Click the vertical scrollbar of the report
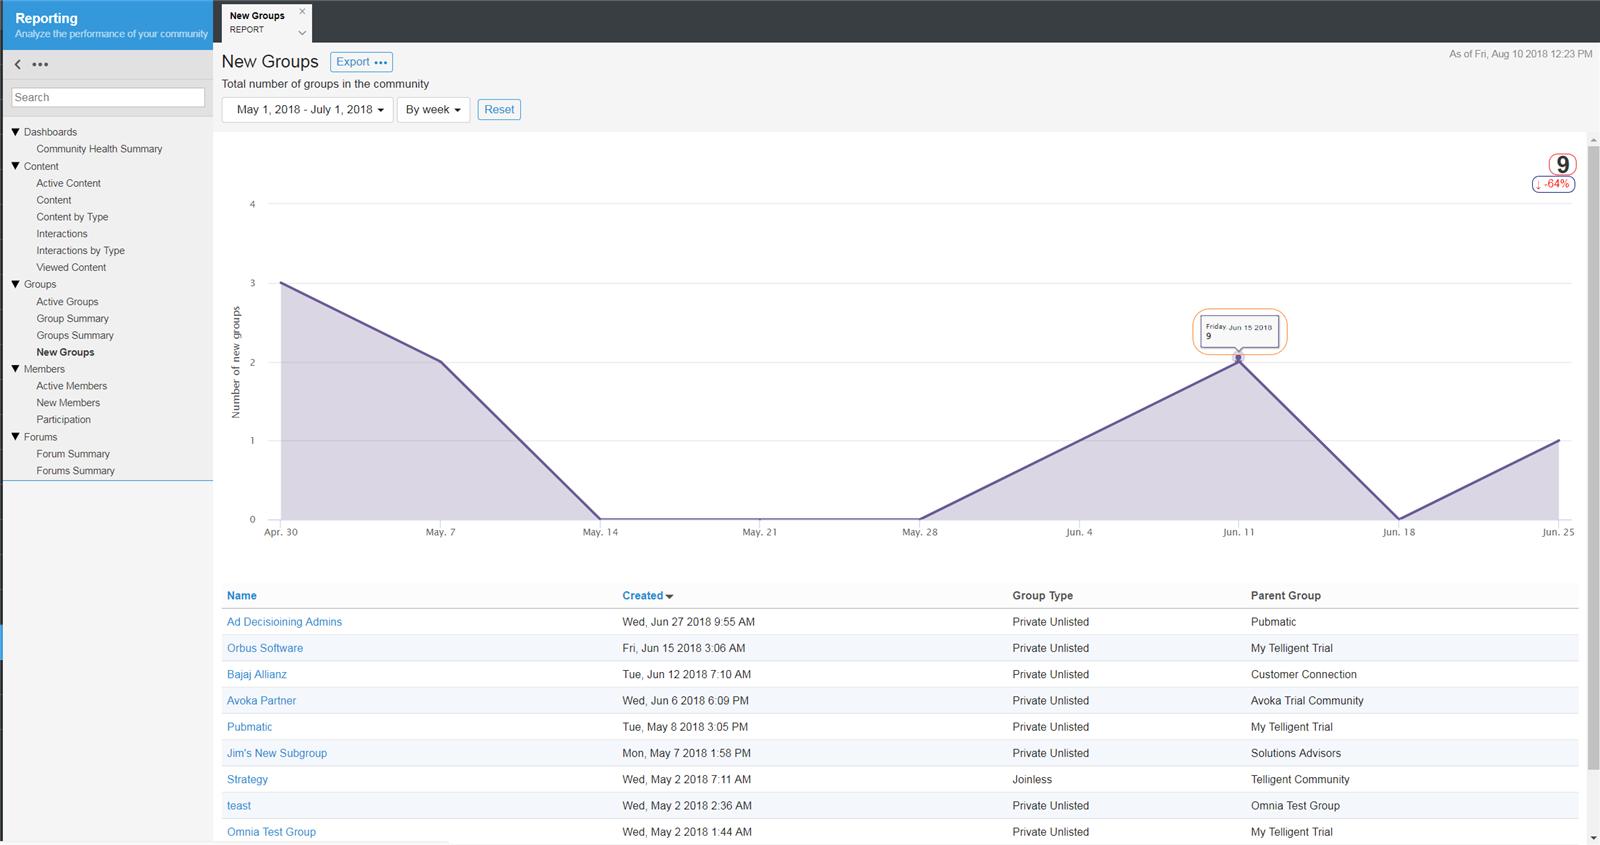 [1594, 458]
